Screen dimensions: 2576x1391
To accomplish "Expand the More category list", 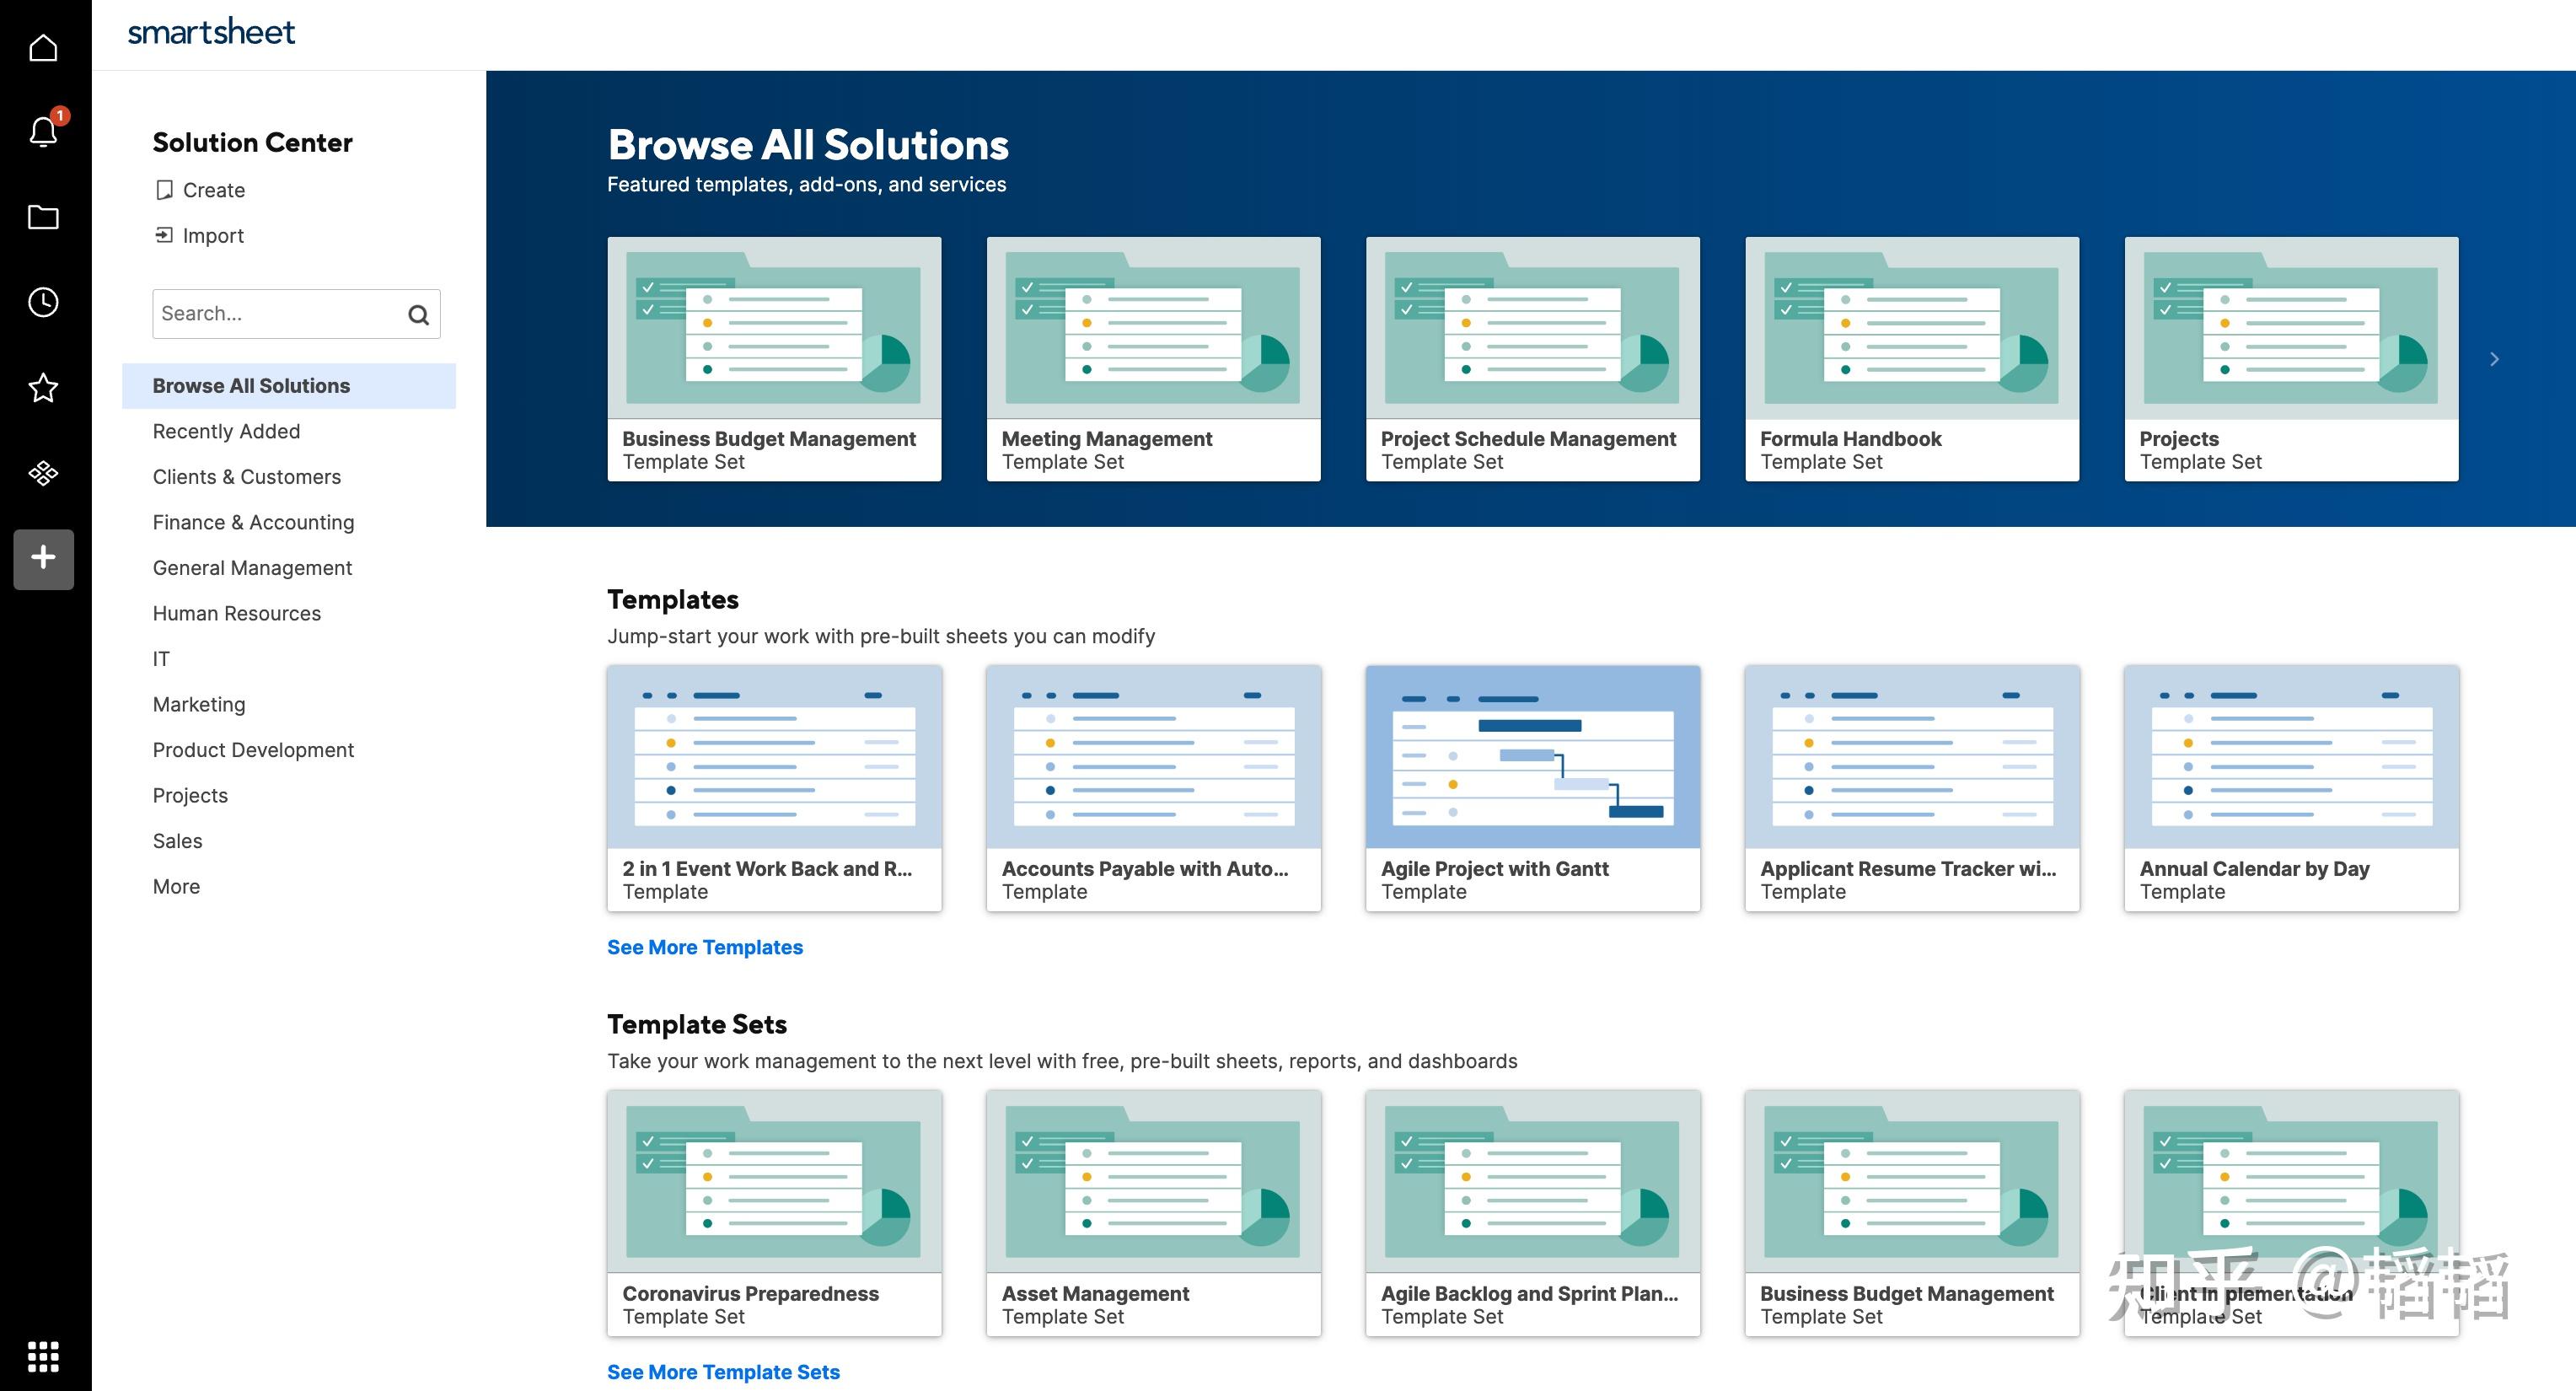I will coord(176,886).
